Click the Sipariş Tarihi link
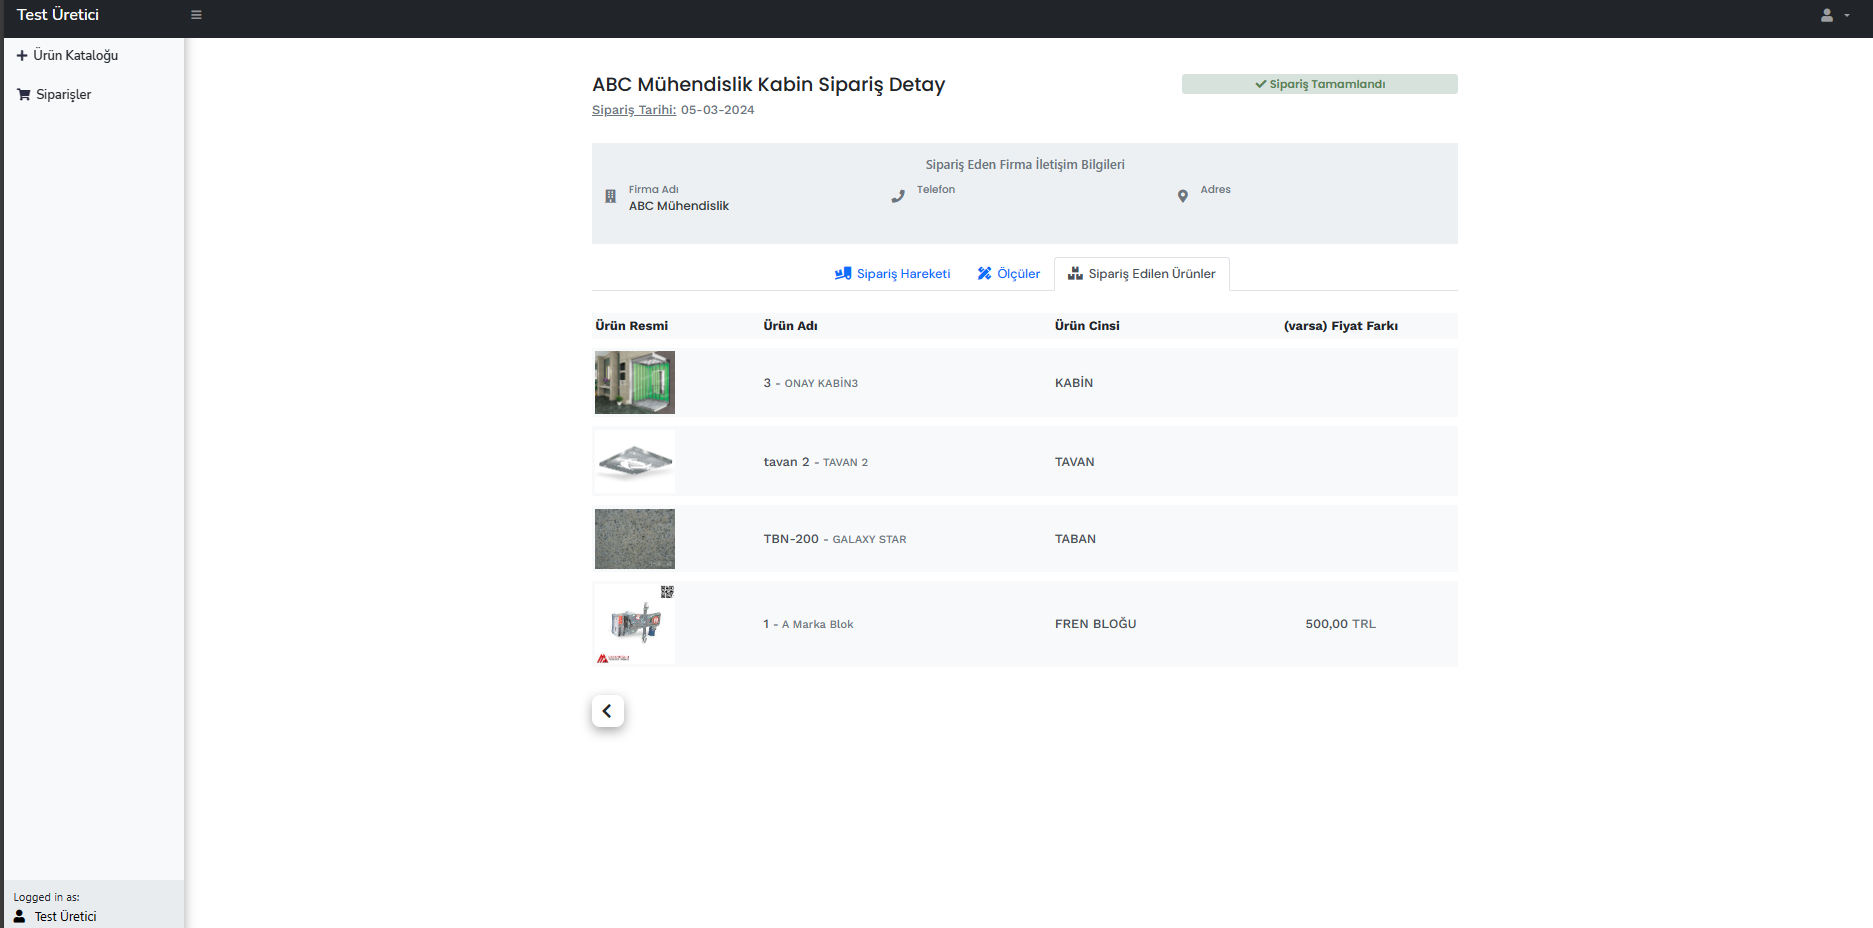 tap(633, 110)
